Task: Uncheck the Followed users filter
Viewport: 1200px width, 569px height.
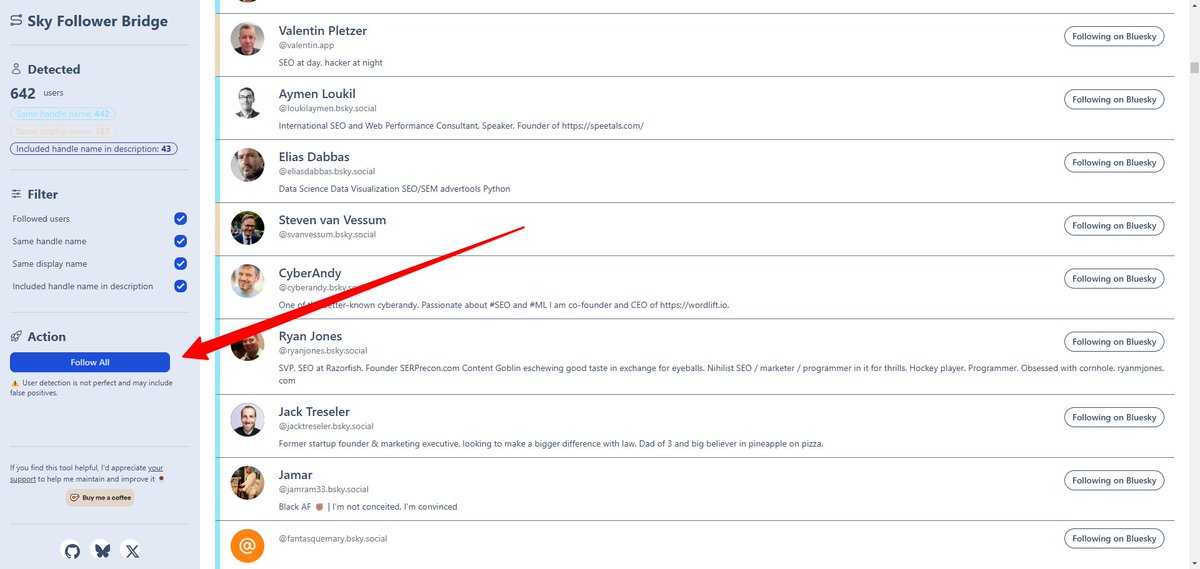Action: (181, 218)
